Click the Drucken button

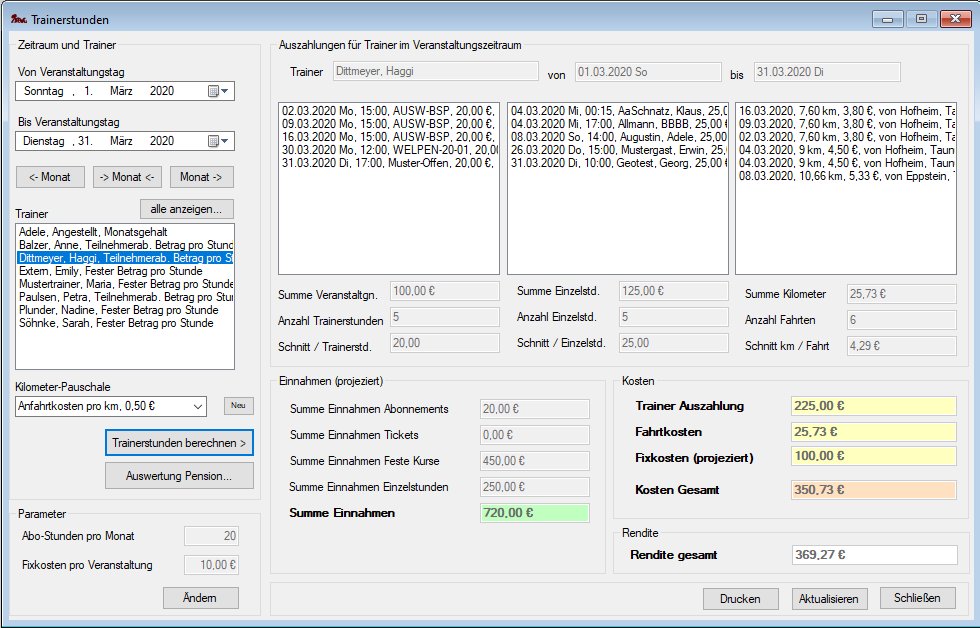740,599
